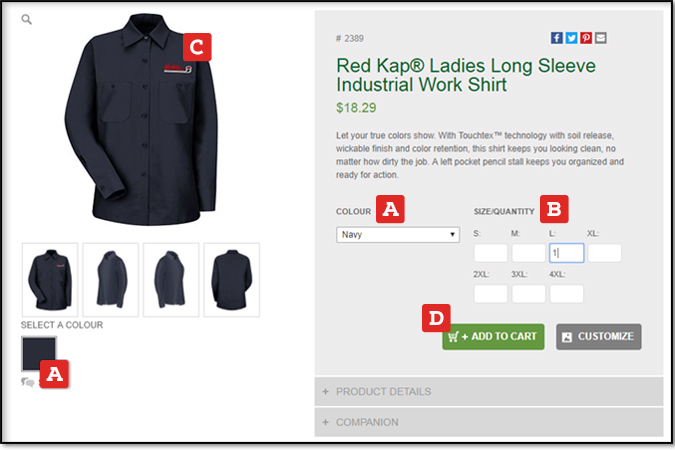Click the magnifier zoom icon above the shirt

27,19
